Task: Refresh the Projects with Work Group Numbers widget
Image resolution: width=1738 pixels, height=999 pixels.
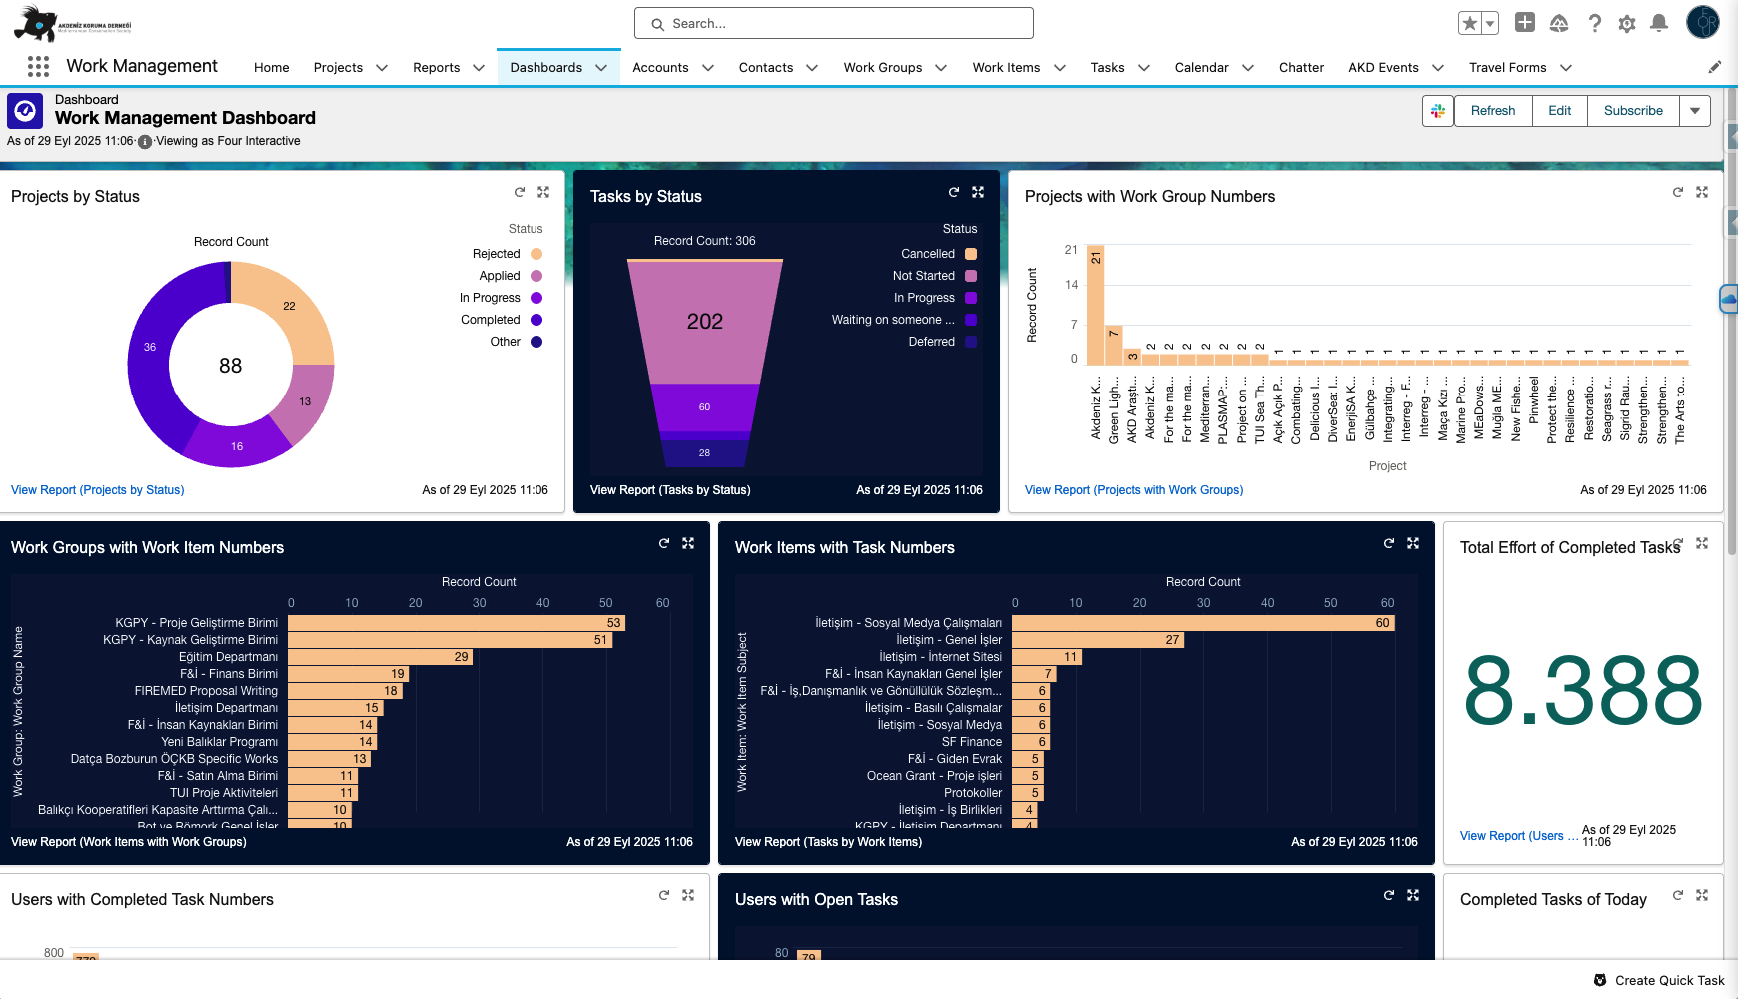Action: click(x=1678, y=192)
